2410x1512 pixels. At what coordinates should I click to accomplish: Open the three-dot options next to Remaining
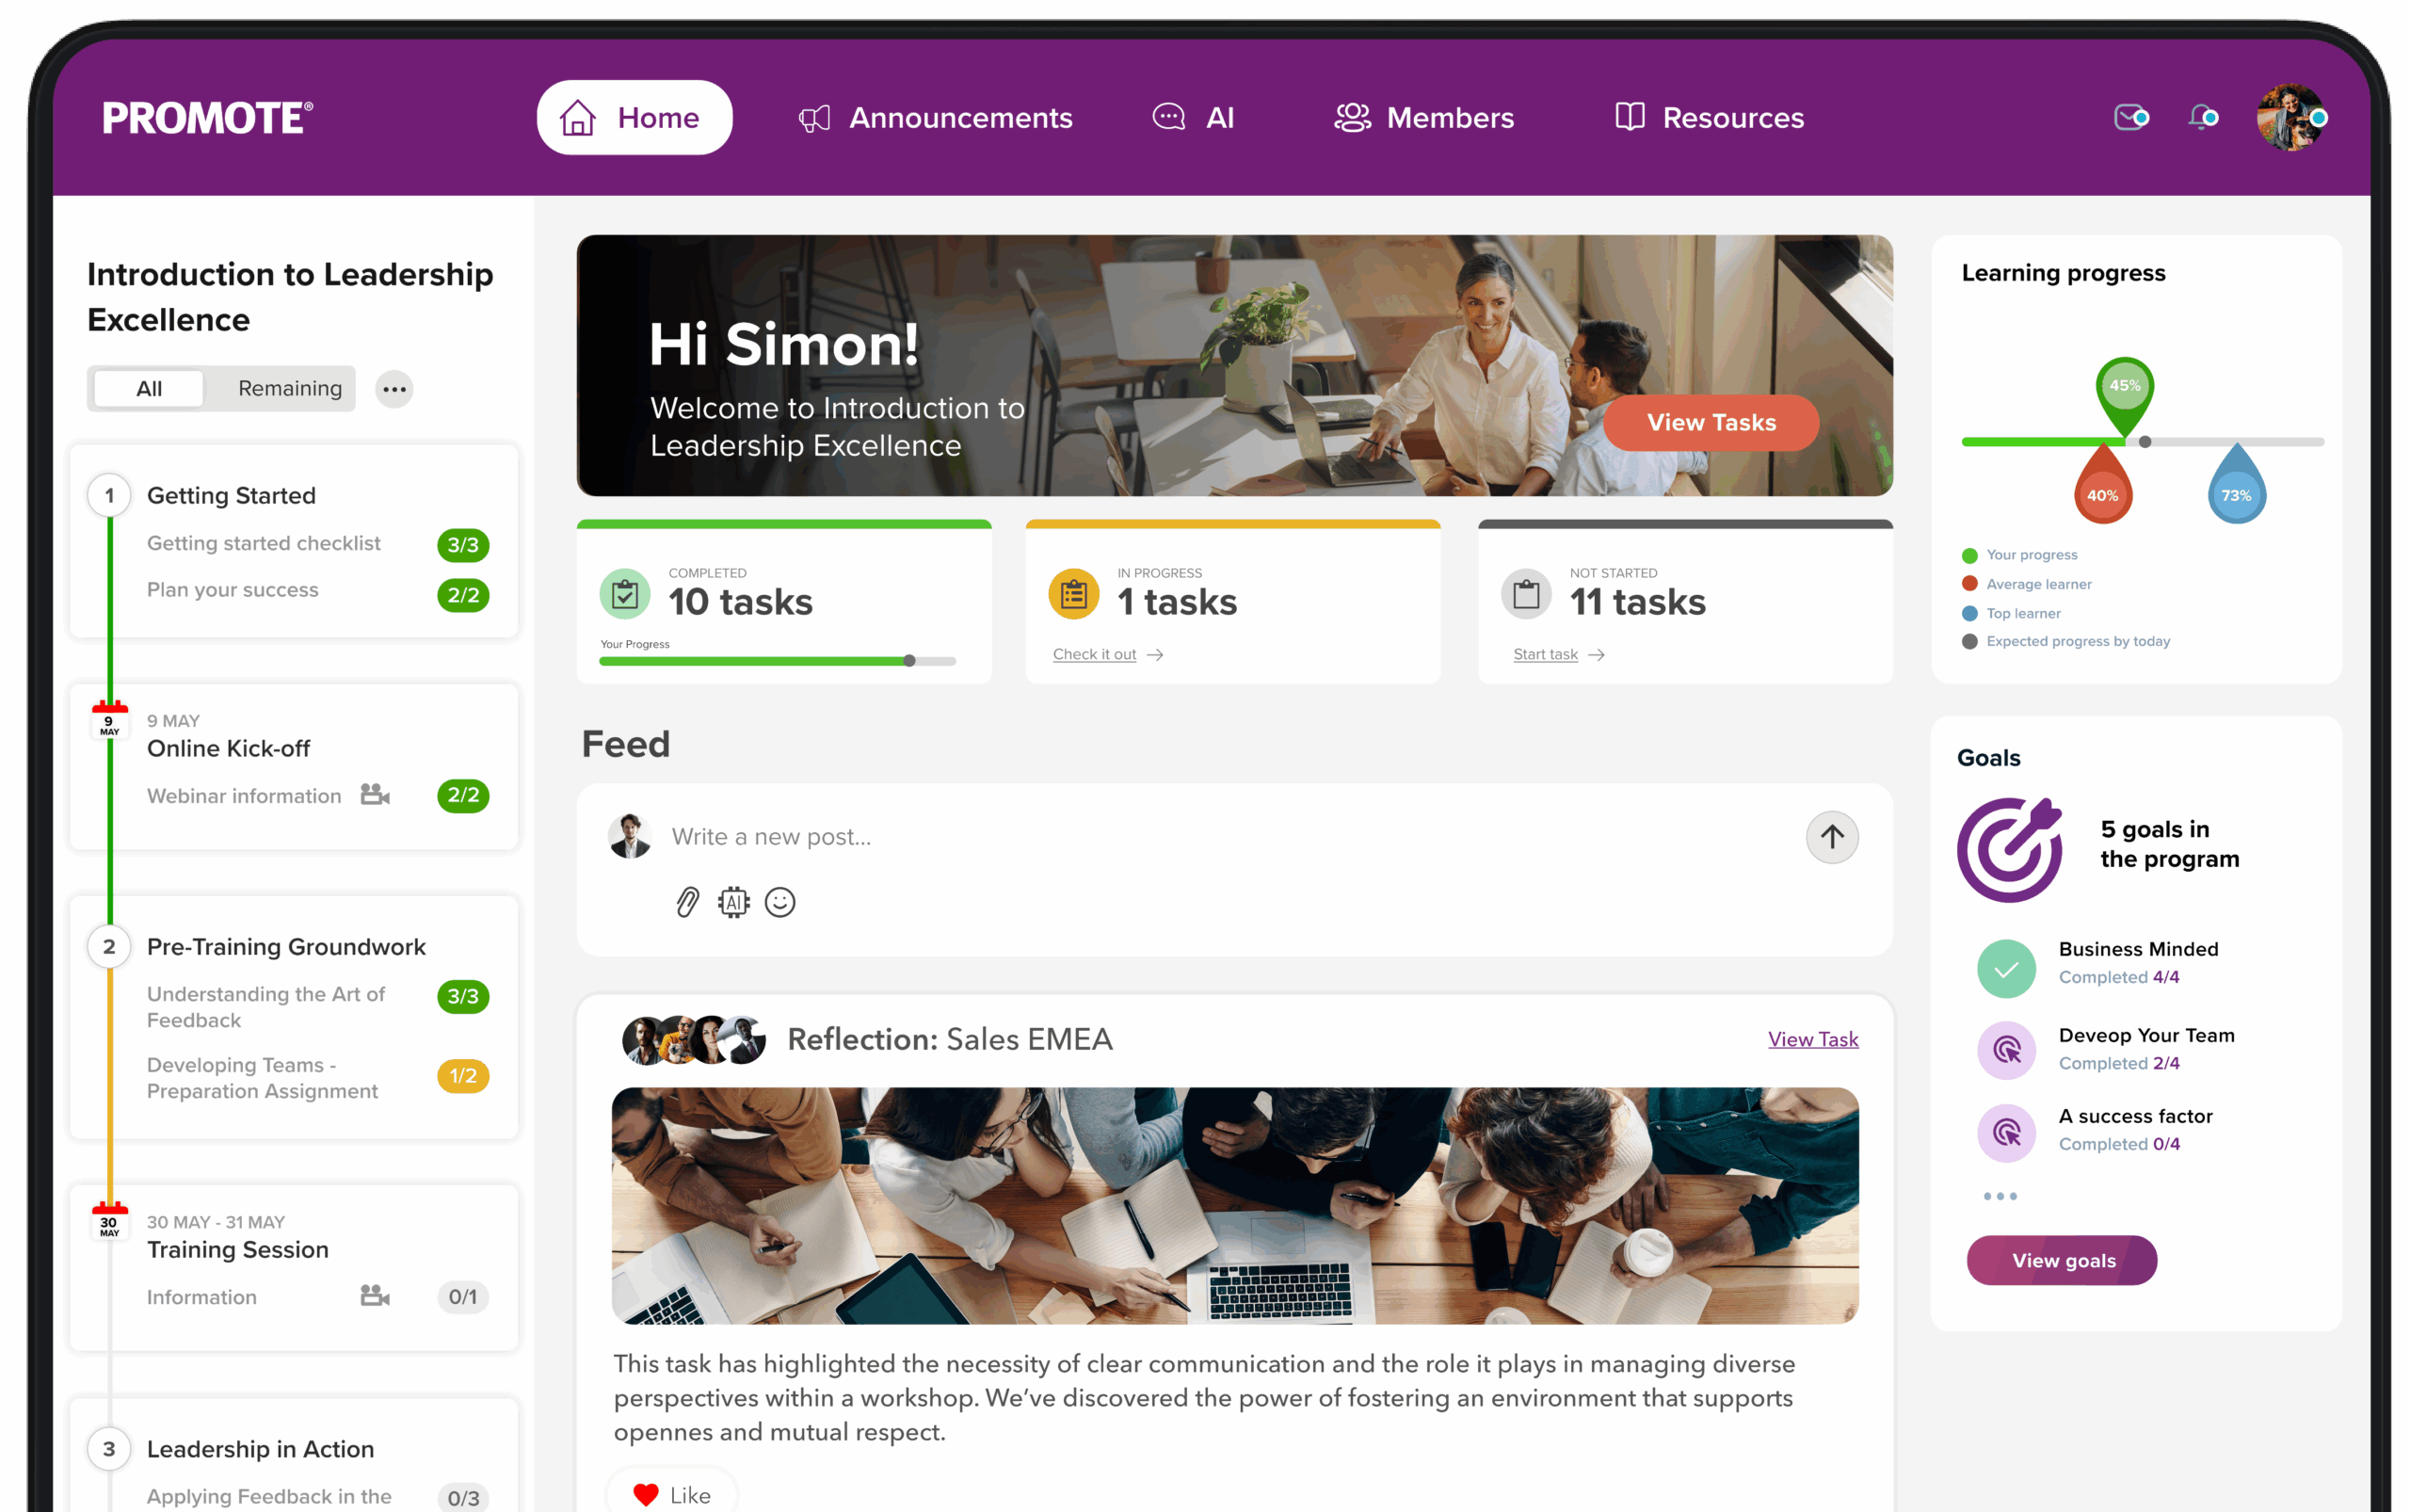394,389
